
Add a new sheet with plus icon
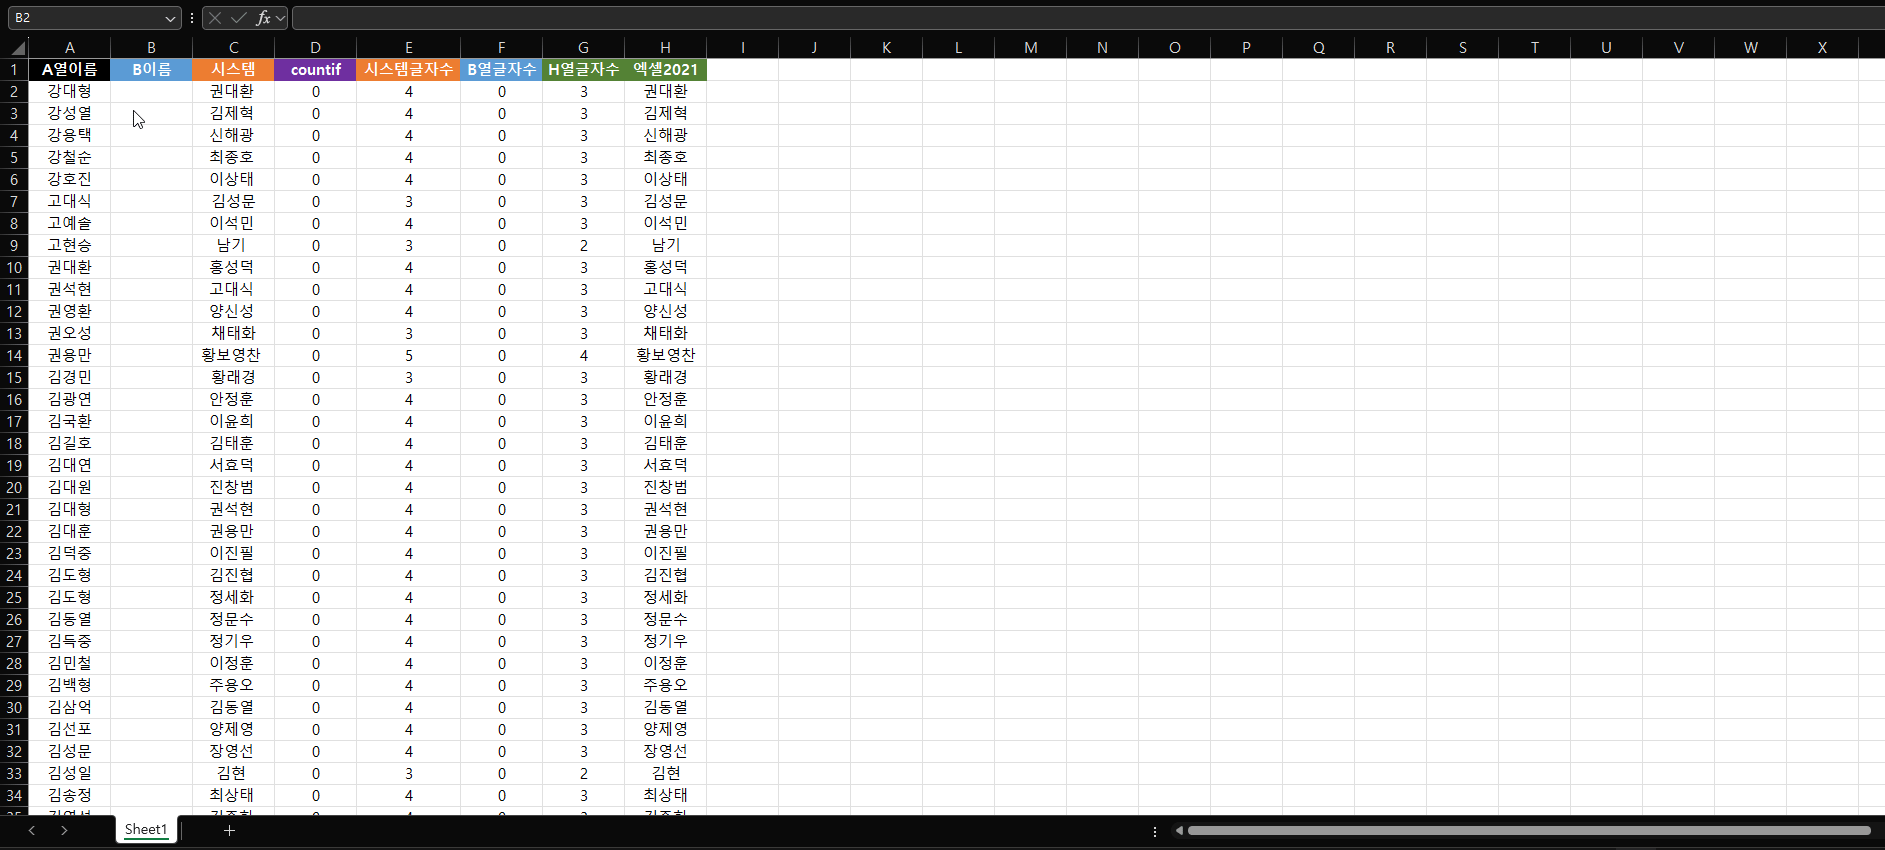point(229,830)
